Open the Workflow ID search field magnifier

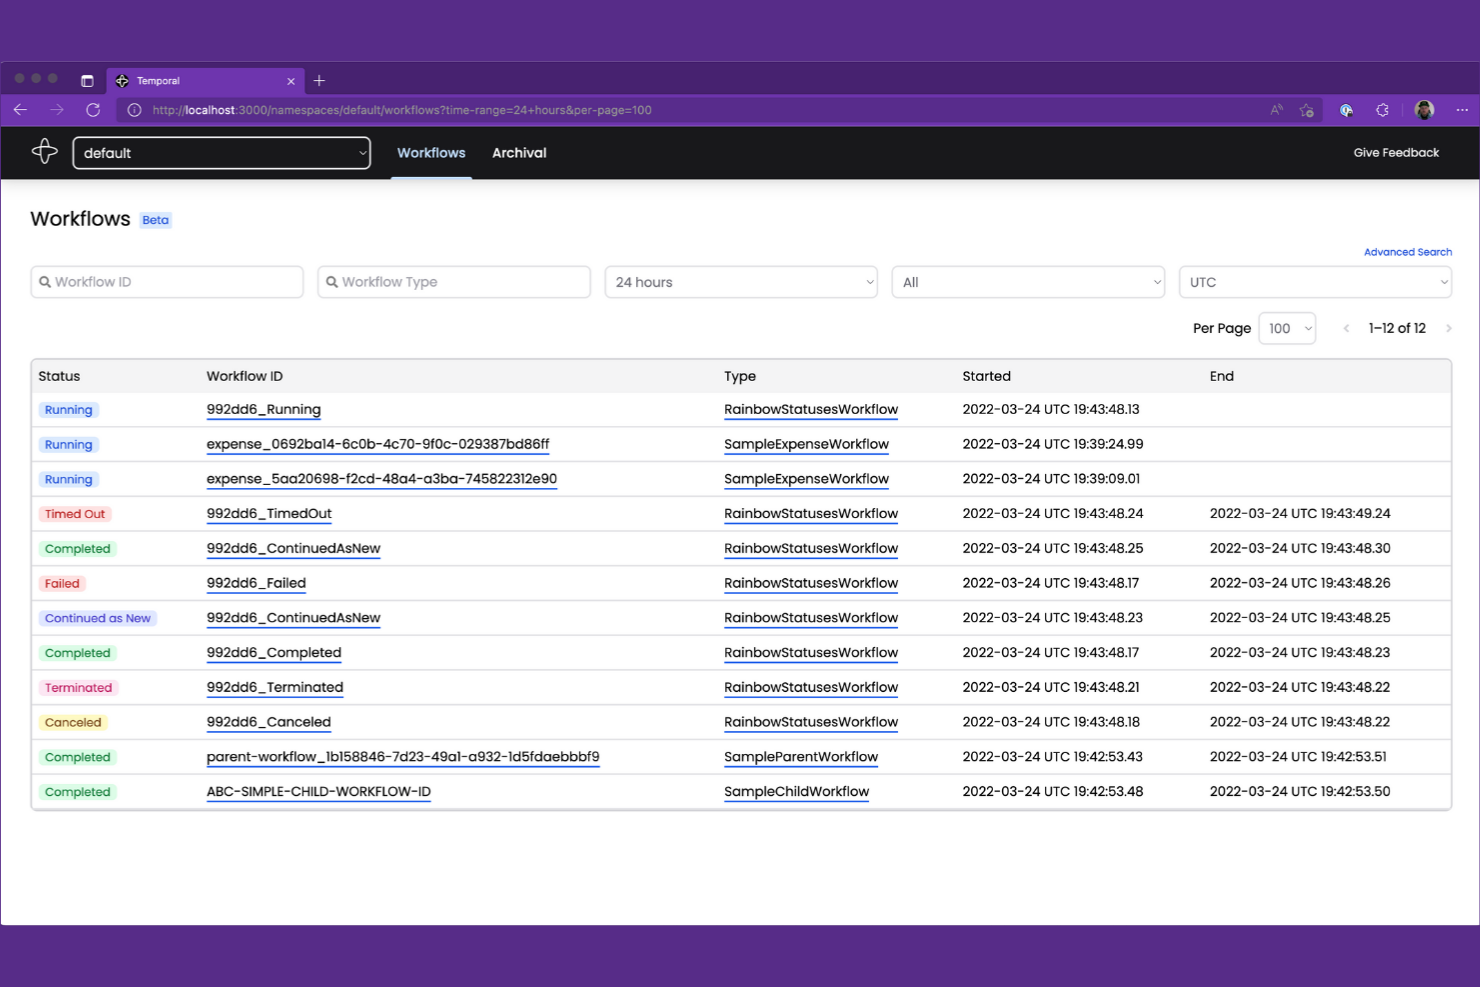(46, 282)
